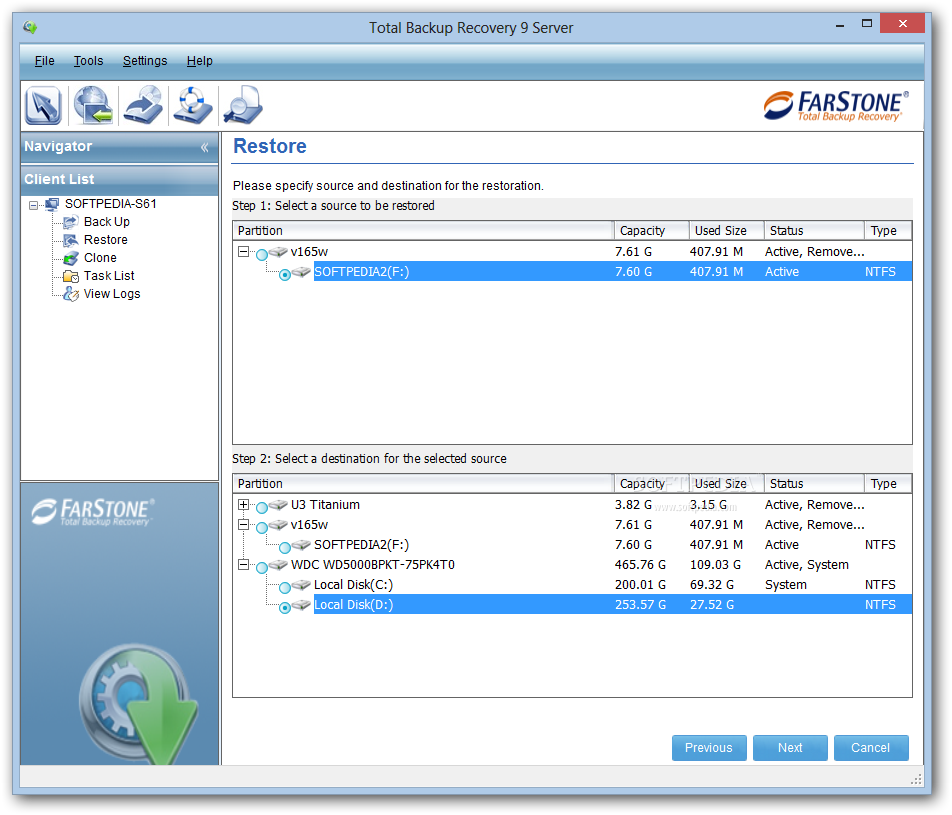
Task: Click drive icon beside U3 Titanium
Action: pos(278,505)
